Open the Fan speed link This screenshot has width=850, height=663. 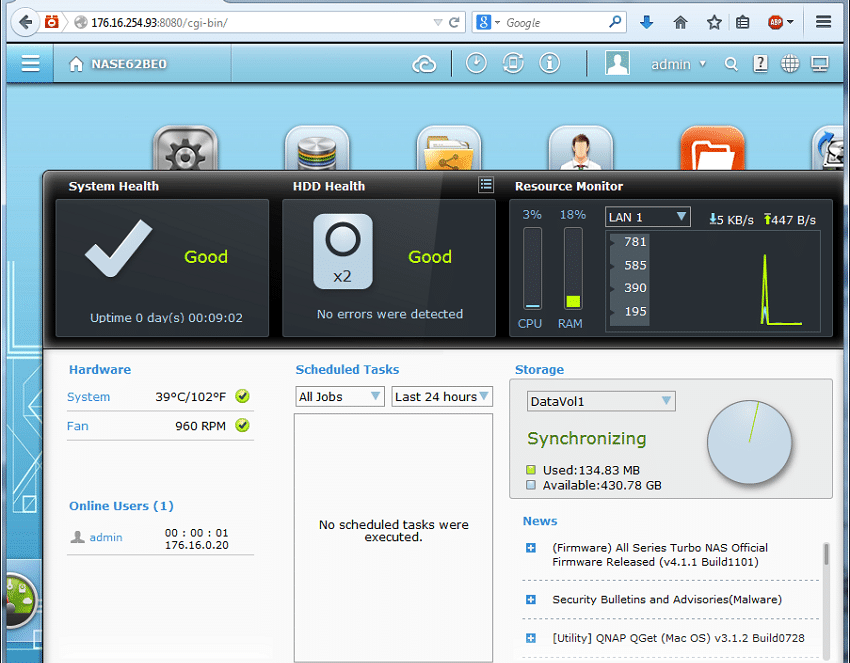[x=78, y=426]
